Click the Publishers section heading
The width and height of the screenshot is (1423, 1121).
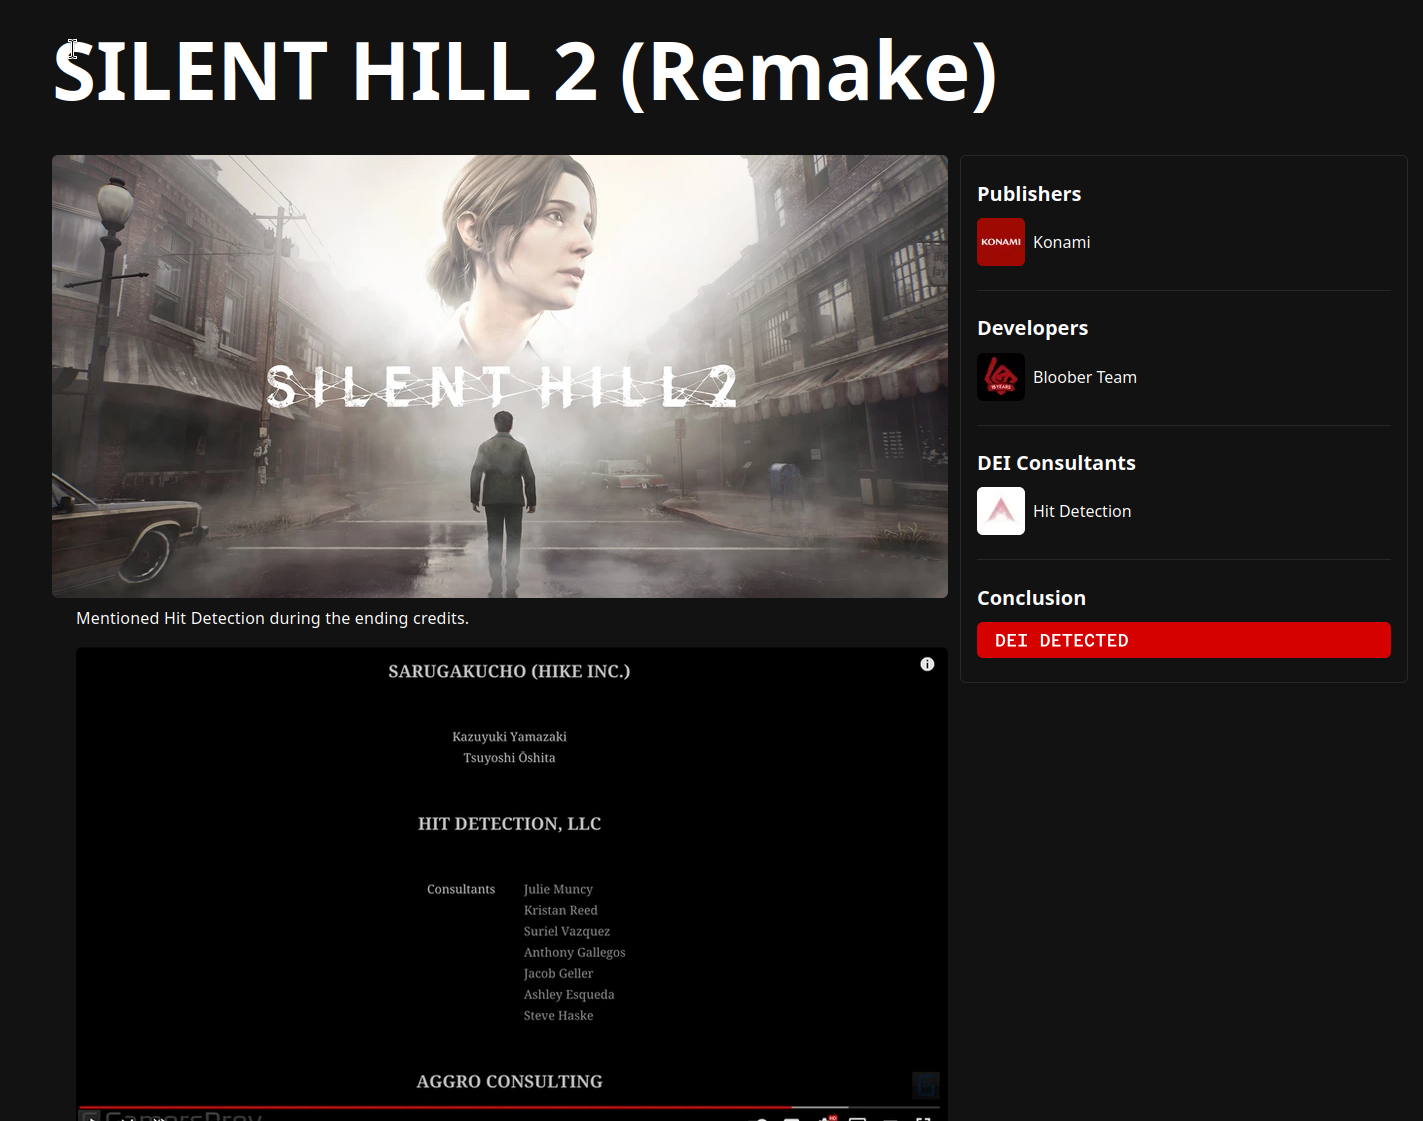1029,194
